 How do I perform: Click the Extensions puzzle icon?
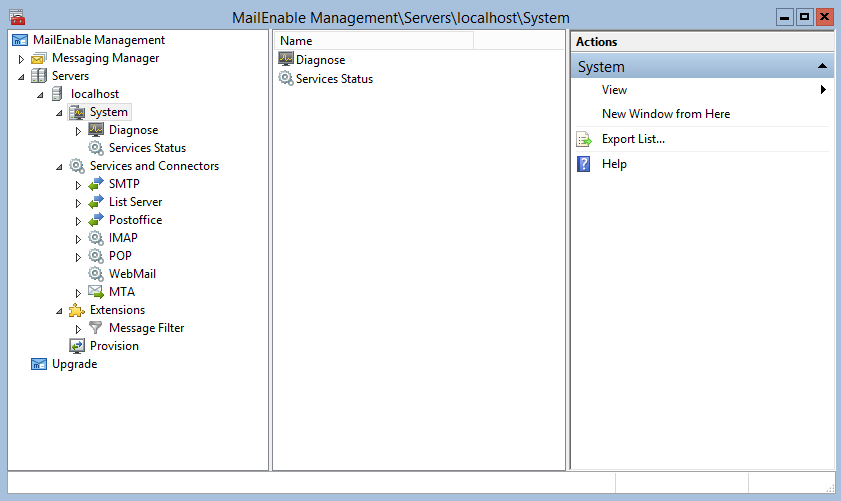click(x=77, y=310)
